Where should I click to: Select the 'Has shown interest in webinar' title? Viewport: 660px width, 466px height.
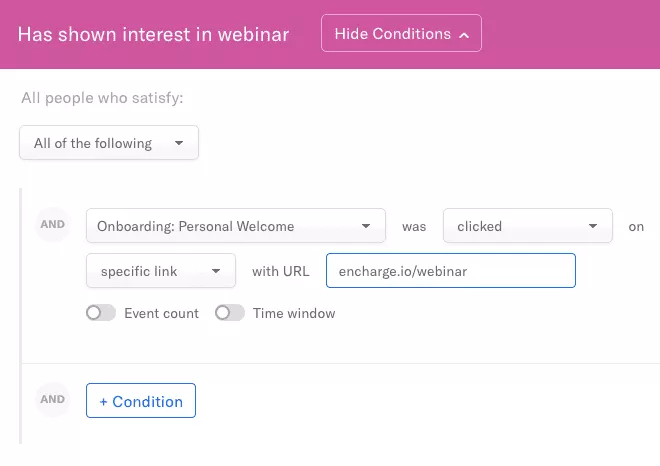(153, 35)
